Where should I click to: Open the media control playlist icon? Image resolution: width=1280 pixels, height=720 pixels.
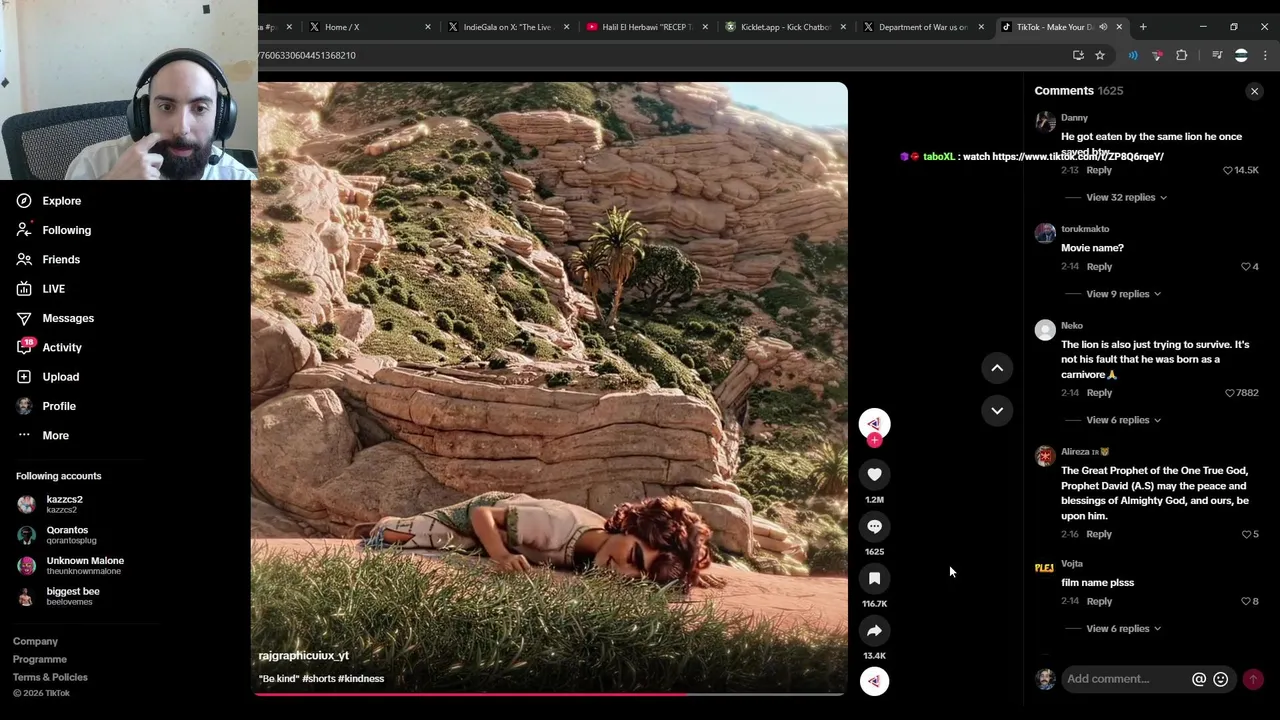[x=1217, y=55]
